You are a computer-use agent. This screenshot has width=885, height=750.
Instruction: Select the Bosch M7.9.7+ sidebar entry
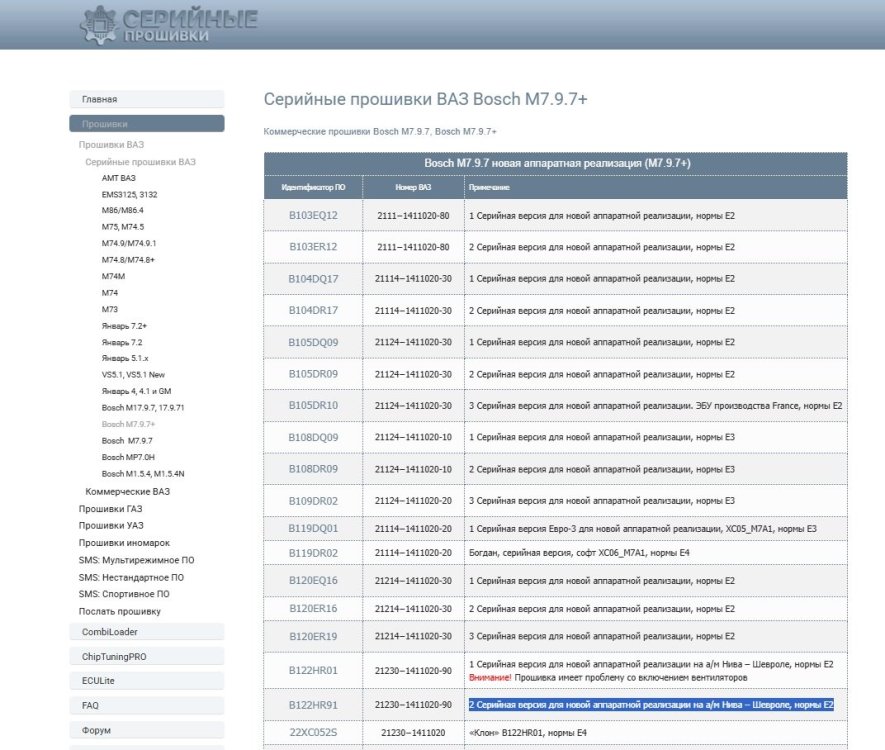tap(128, 424)
